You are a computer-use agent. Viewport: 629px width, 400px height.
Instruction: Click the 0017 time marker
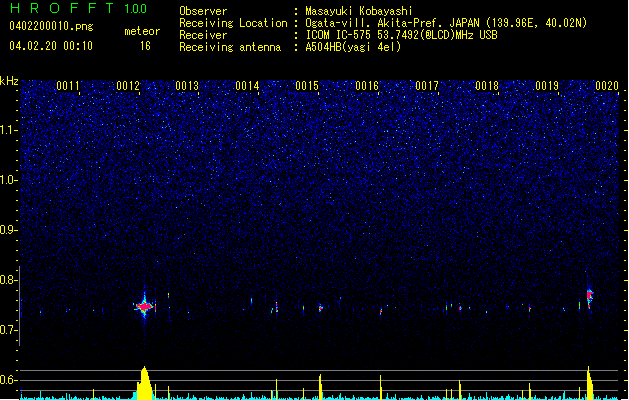(x=427, y=86)
